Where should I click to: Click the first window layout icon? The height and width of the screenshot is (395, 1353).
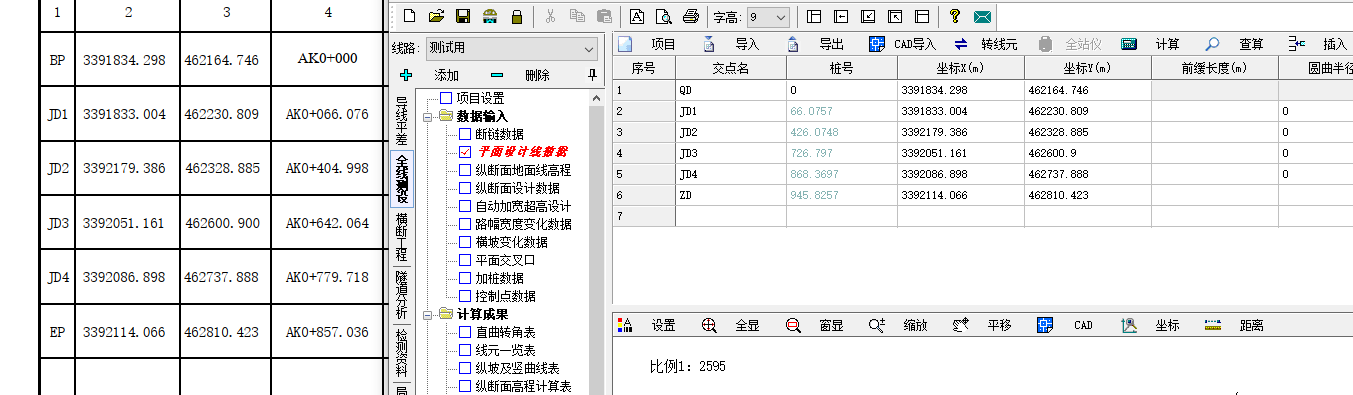click(813, 17)
